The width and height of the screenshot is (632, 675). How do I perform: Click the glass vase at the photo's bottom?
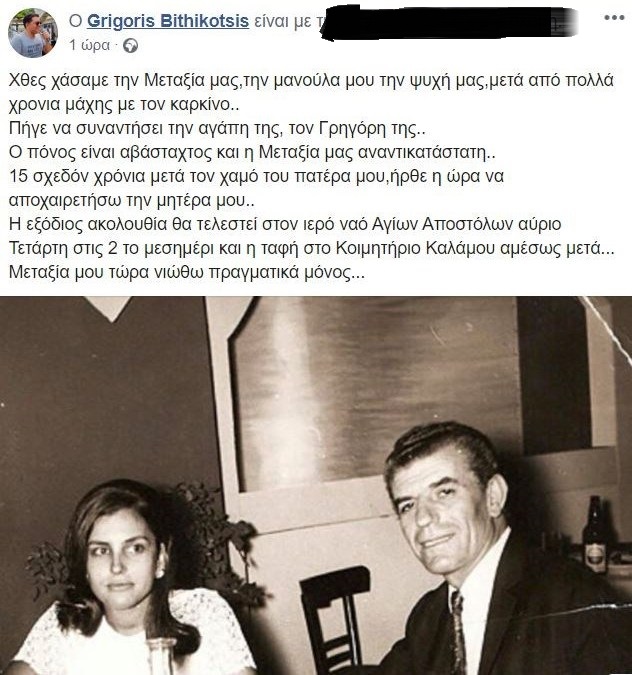coord(161,656)
